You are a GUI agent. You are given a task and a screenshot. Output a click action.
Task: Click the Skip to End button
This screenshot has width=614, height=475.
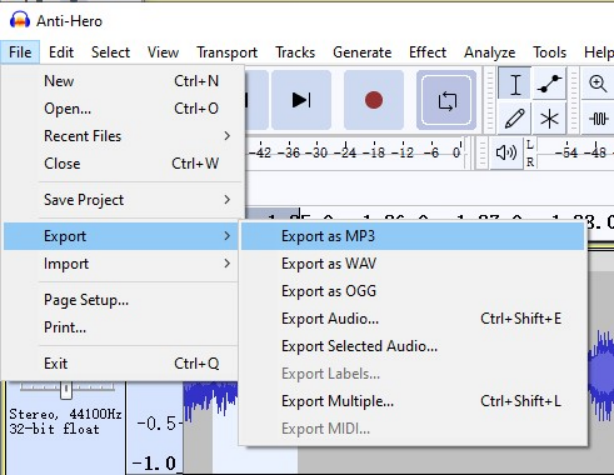click(x=301, y=100)
